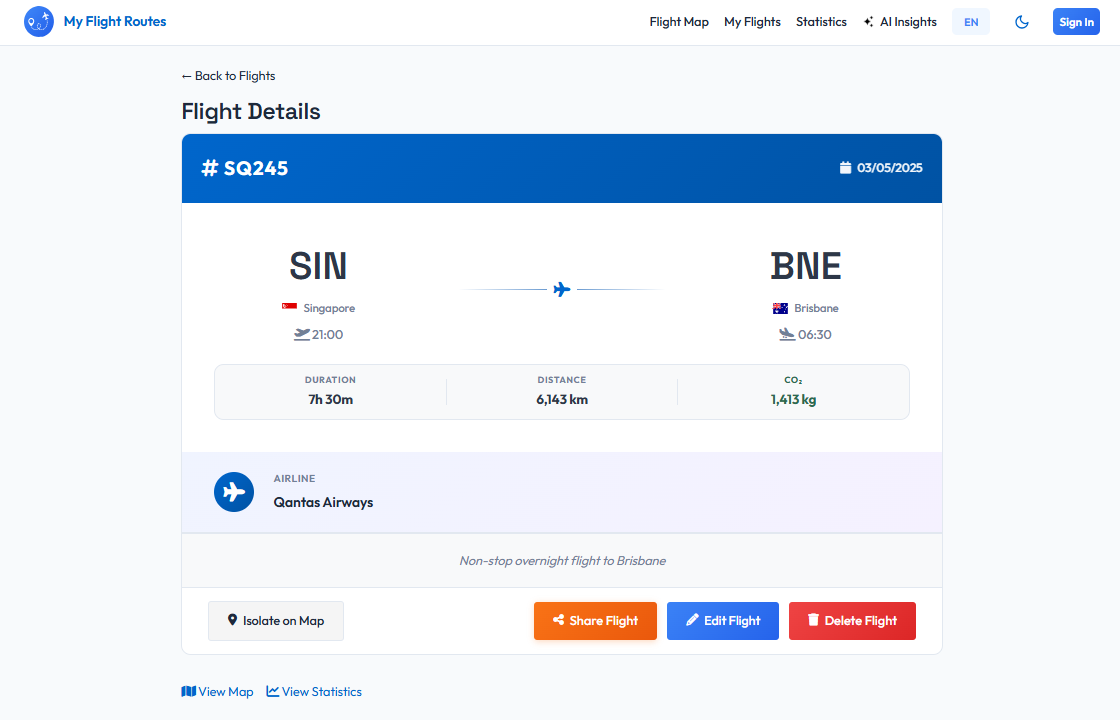This screenshot has height=720, width=1120.
Task: Click the 21:00 departure time
Action: 328,334
